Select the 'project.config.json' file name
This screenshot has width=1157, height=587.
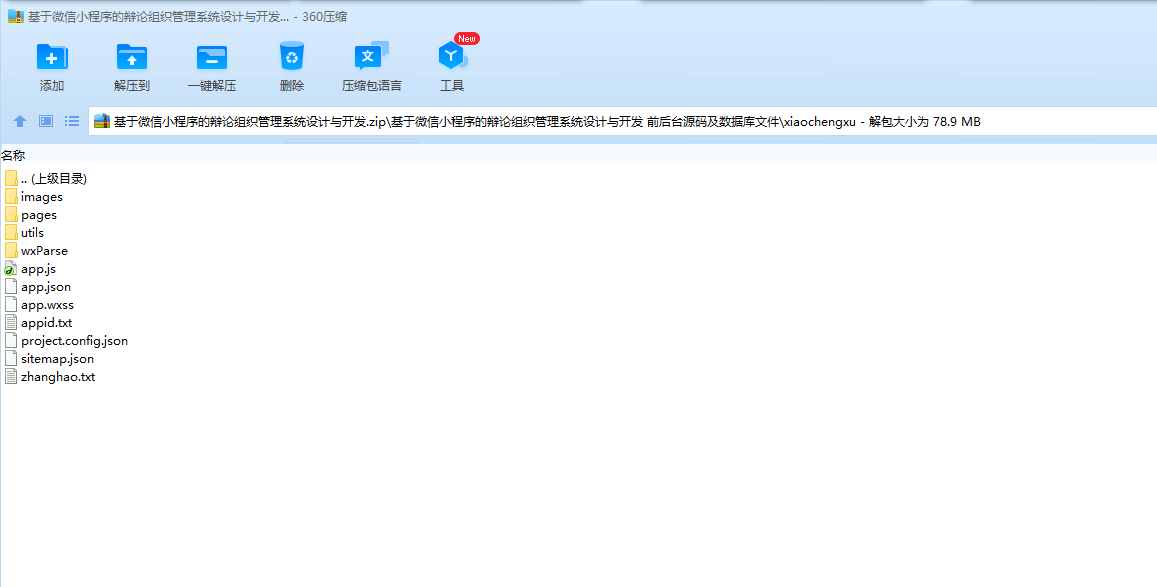[75, 341]
